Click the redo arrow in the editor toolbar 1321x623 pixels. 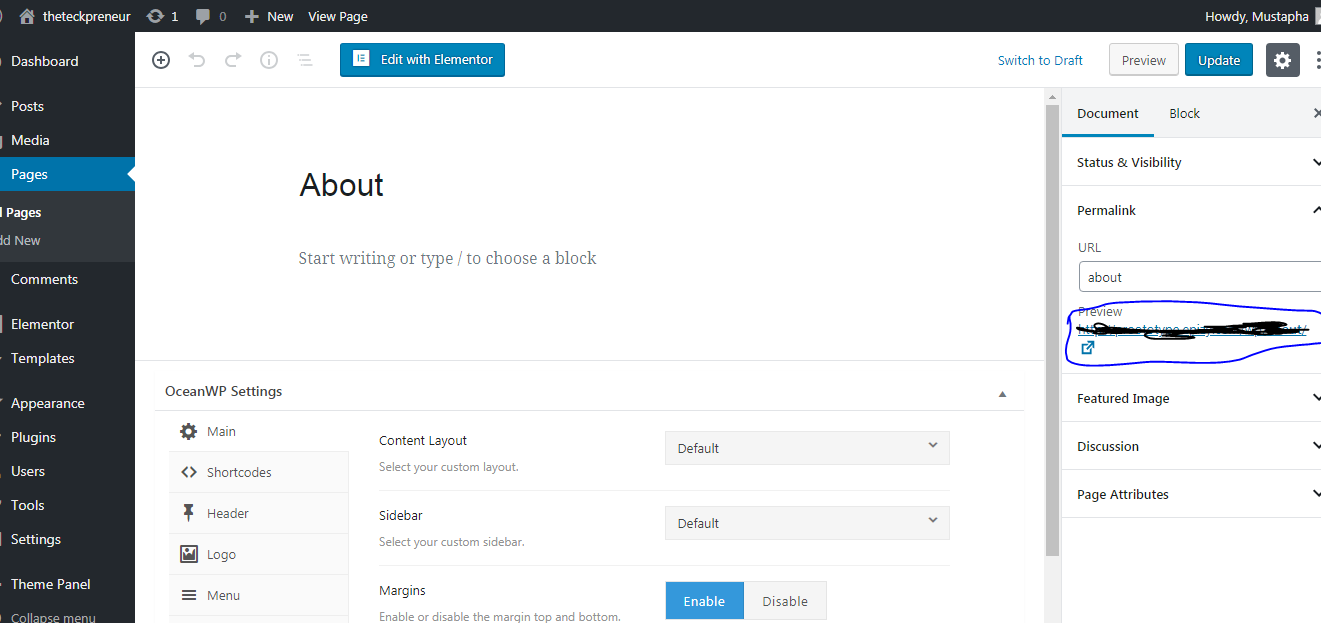231,60
